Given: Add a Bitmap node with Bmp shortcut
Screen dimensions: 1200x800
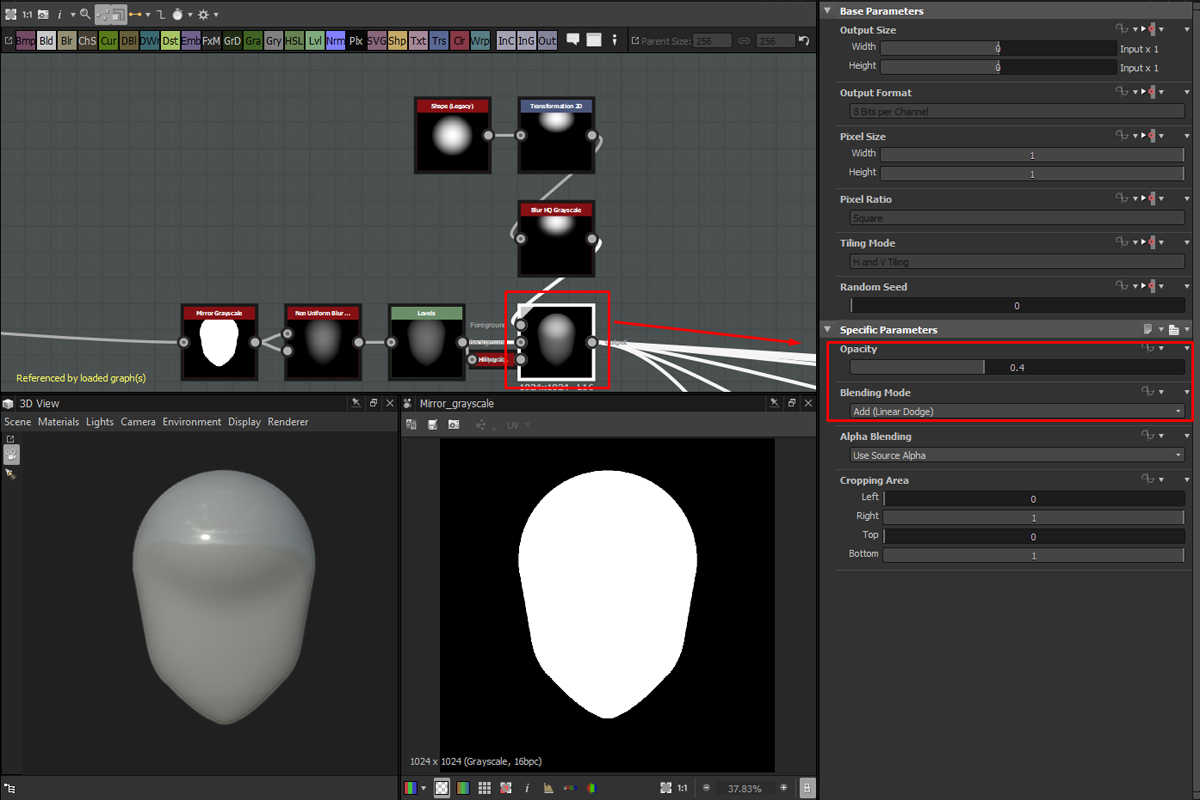Looking at the screenshot, I should coord(26,41).
